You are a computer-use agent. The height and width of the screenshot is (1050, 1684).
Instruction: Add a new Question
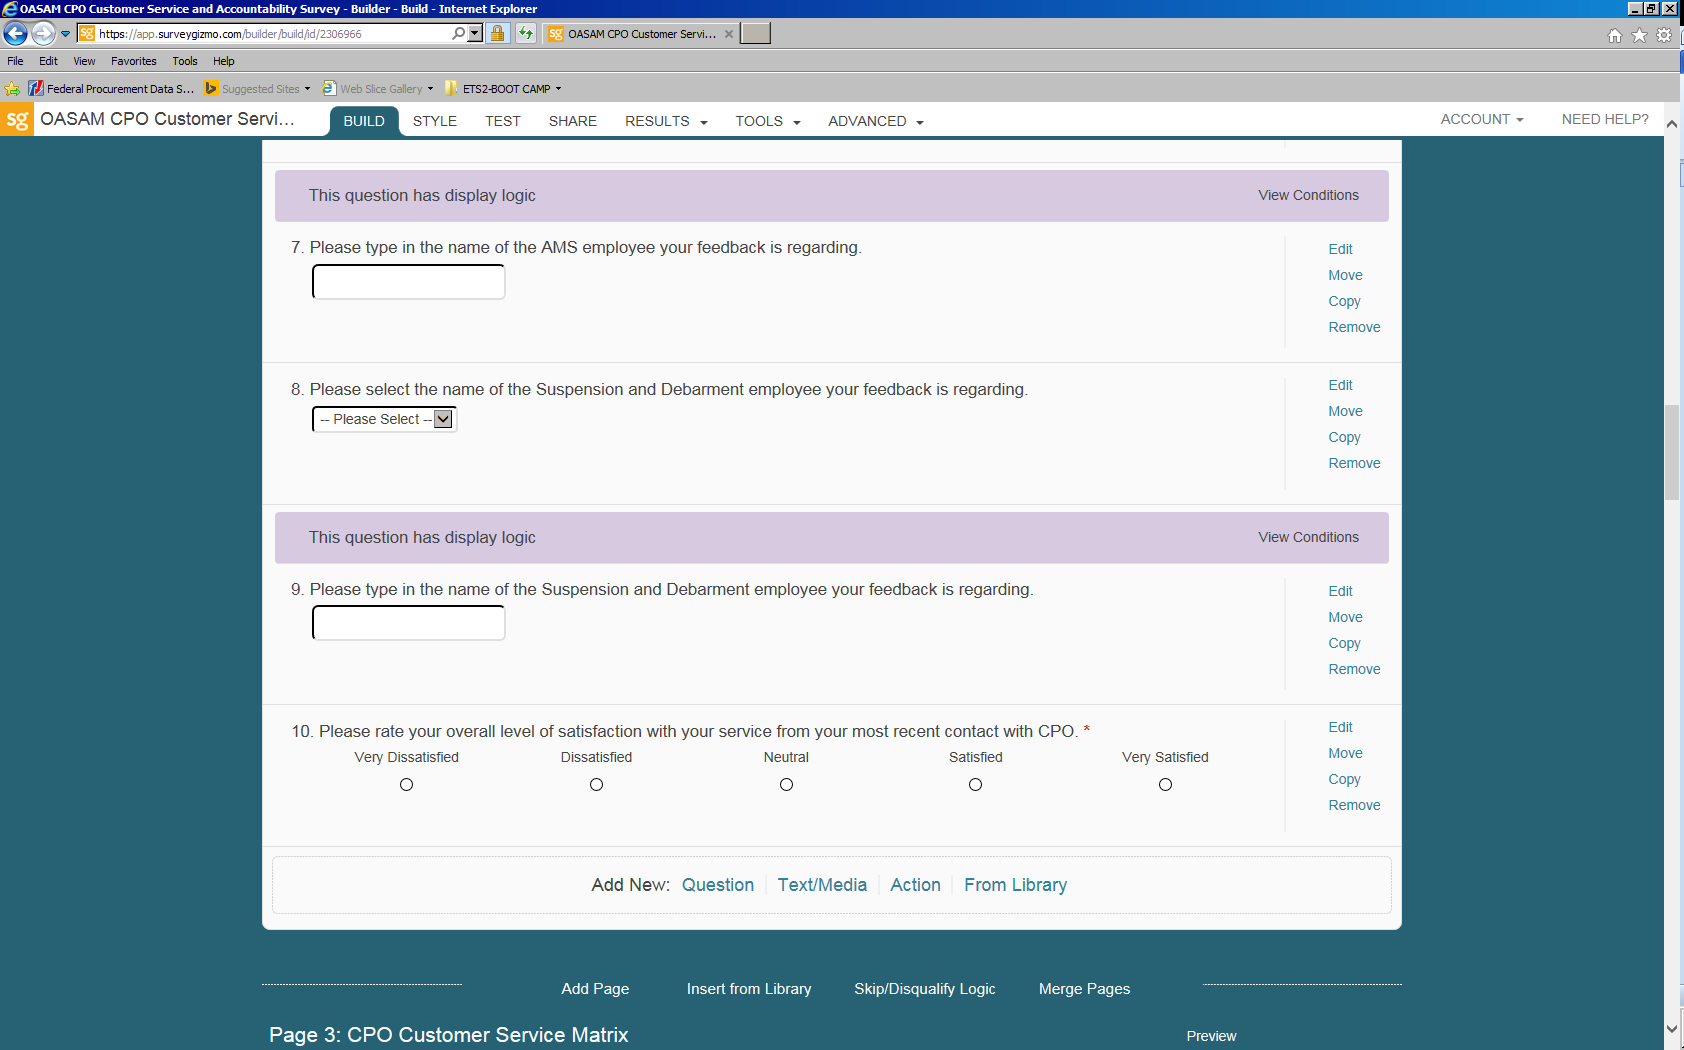point(718,885)
